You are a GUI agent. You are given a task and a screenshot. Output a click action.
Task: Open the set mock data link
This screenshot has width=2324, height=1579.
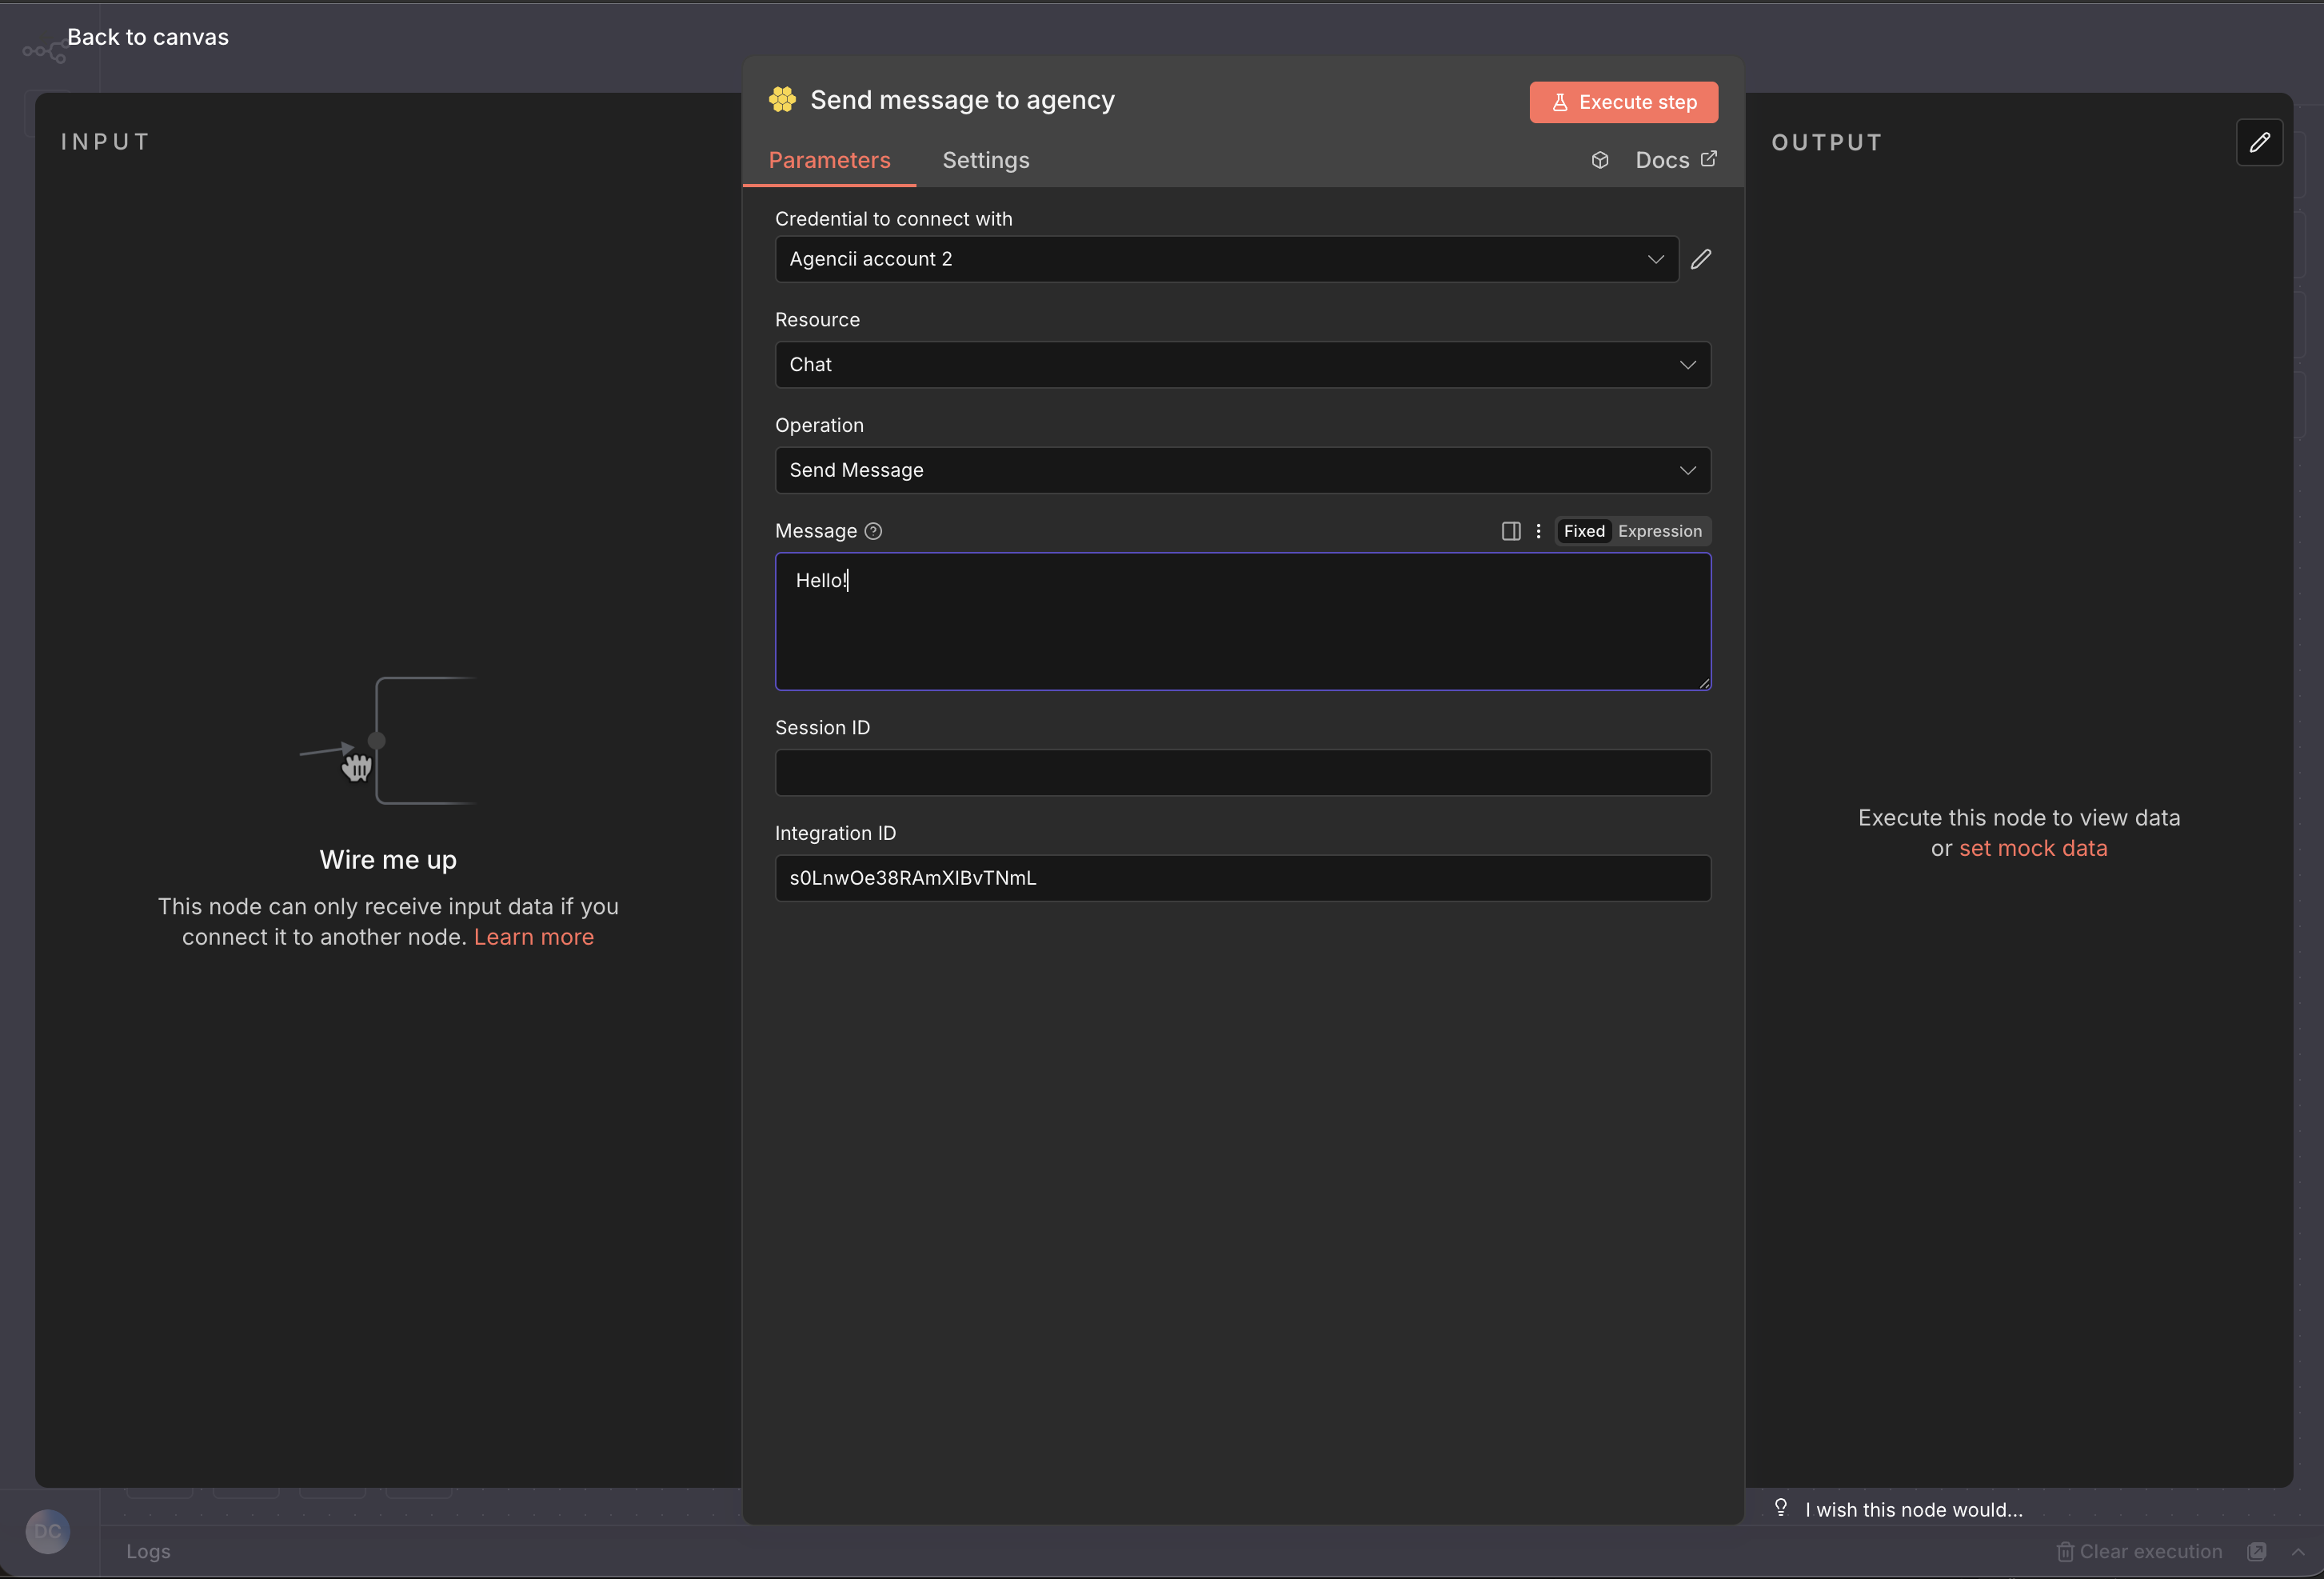2032,848
